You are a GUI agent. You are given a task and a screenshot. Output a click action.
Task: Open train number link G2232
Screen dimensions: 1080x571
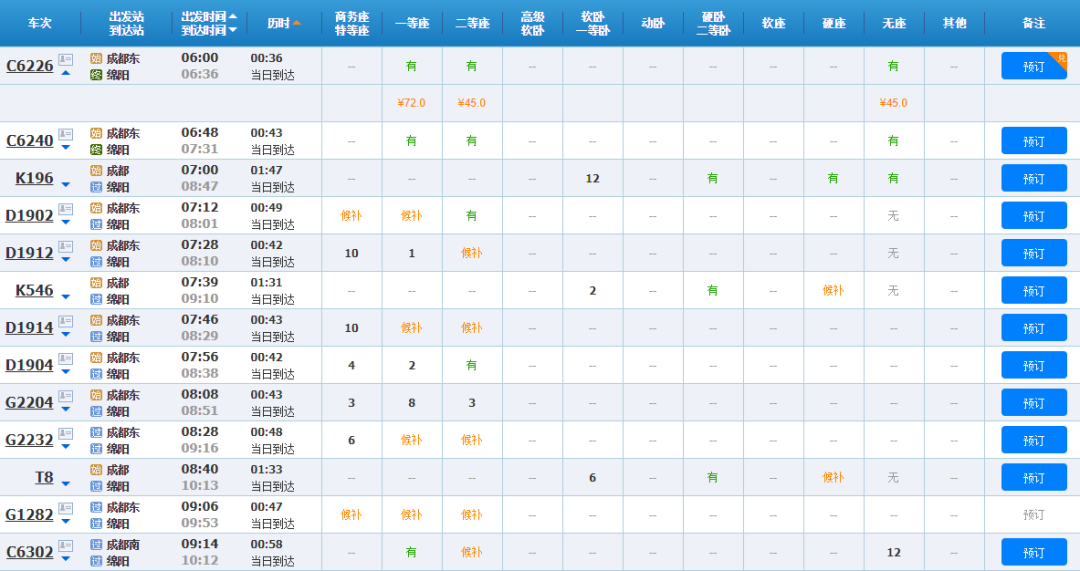[30, 440]
